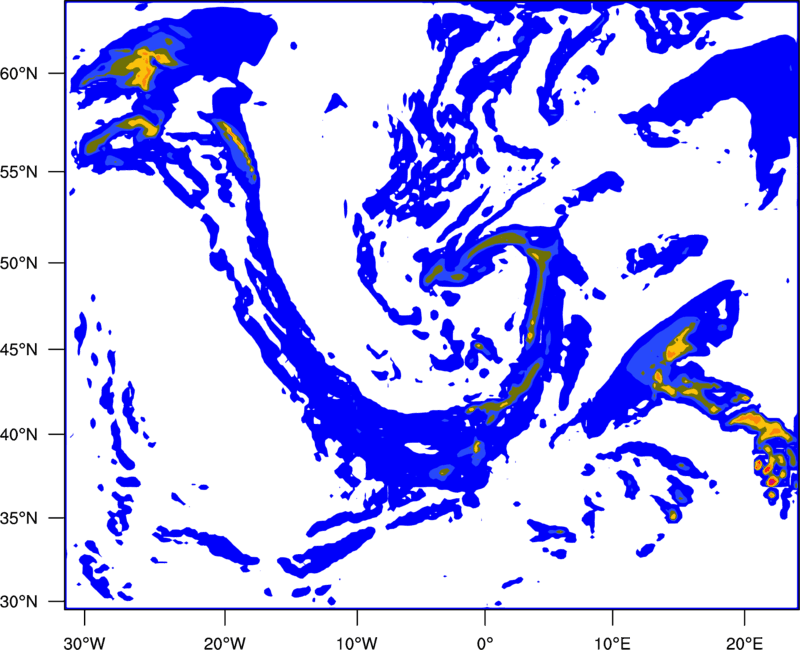Click the 10°W longitude label
The image size is (800, 650).
(x=357, y=643)
